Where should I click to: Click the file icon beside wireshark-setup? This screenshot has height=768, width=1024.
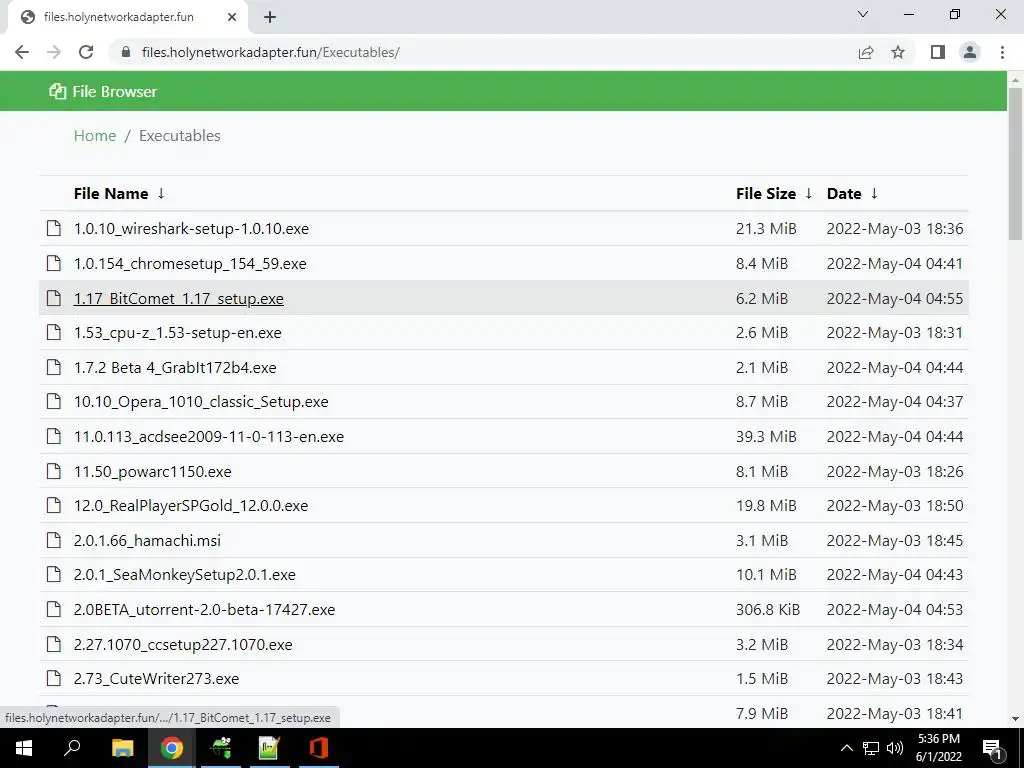coord(54,229)
